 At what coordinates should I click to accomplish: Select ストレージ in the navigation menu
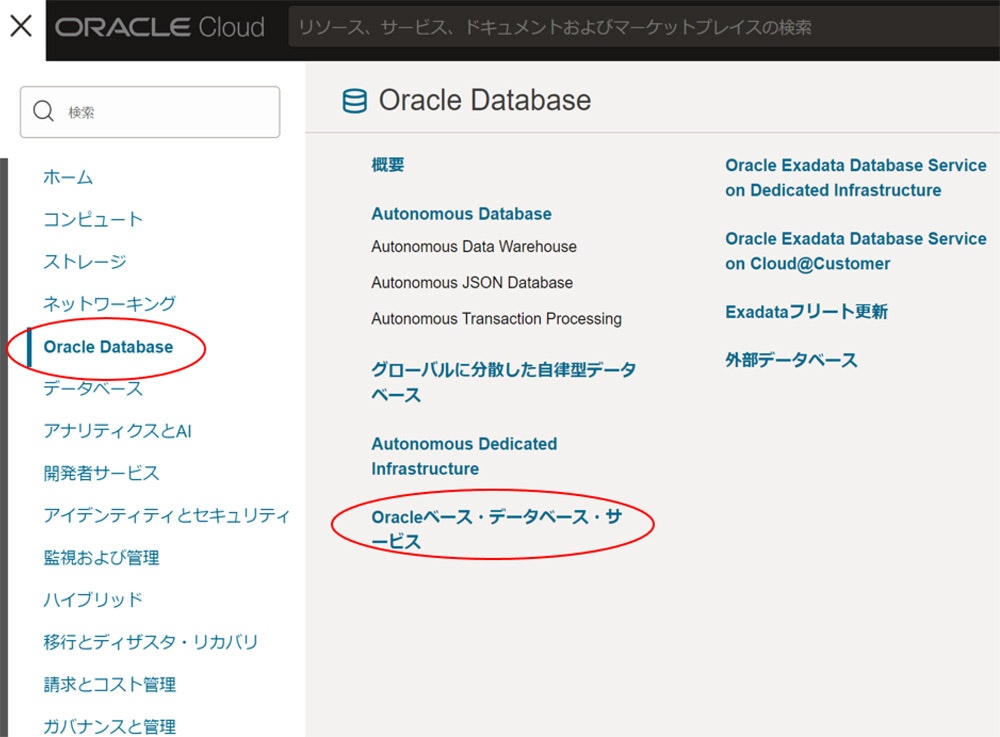pos(85,261)
